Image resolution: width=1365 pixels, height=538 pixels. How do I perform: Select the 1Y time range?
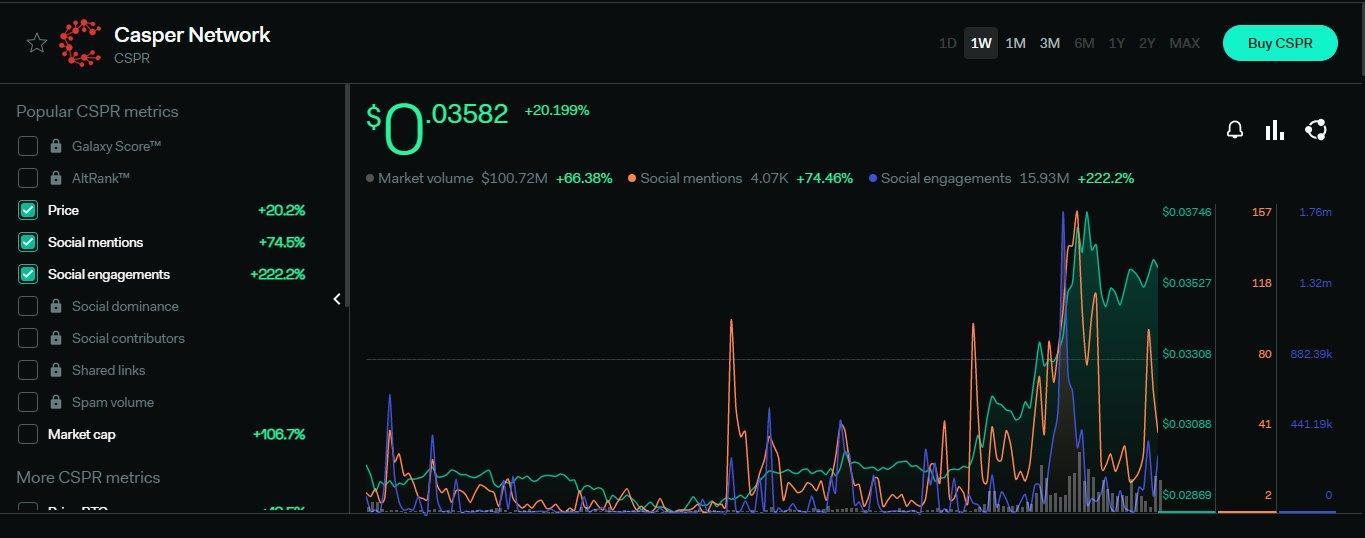click(x=1116, y=43)
